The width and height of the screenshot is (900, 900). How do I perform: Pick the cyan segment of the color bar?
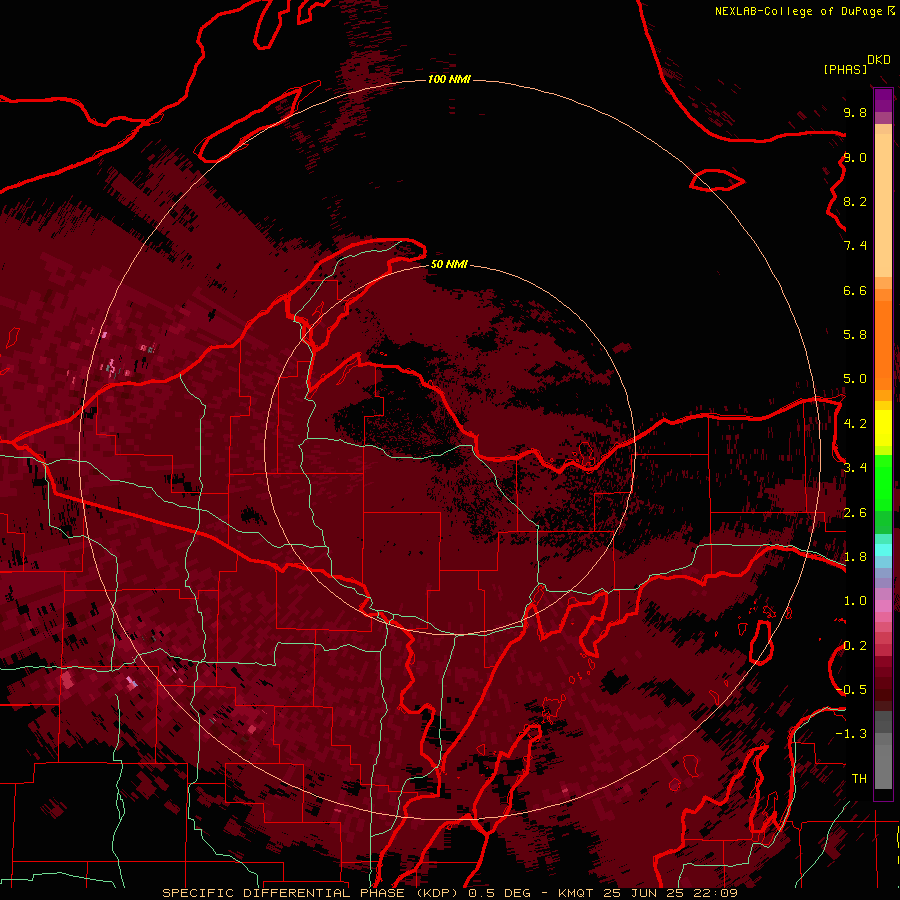pyautogui.click(x=883, y=549)
